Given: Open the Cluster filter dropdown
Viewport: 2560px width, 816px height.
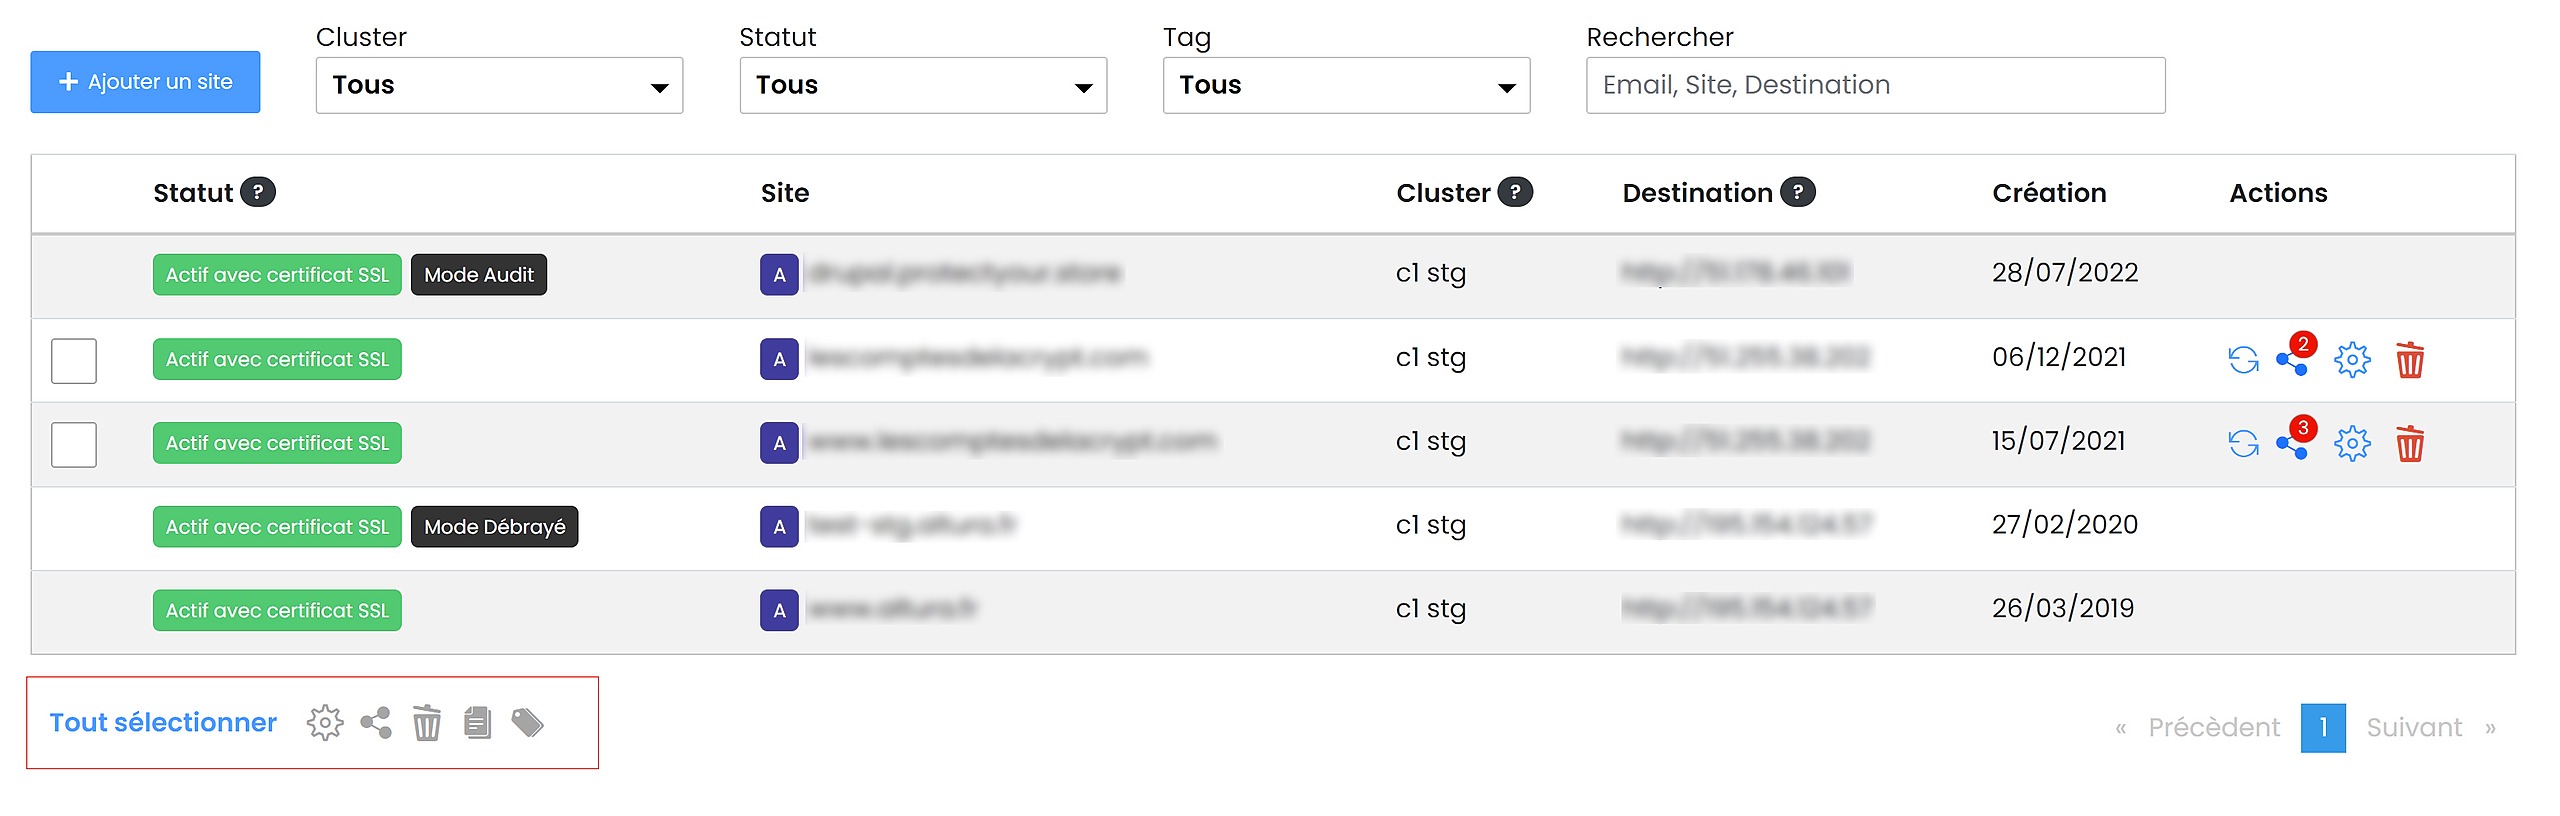Looking at the screenshot, I should click(x=499, y=85).
